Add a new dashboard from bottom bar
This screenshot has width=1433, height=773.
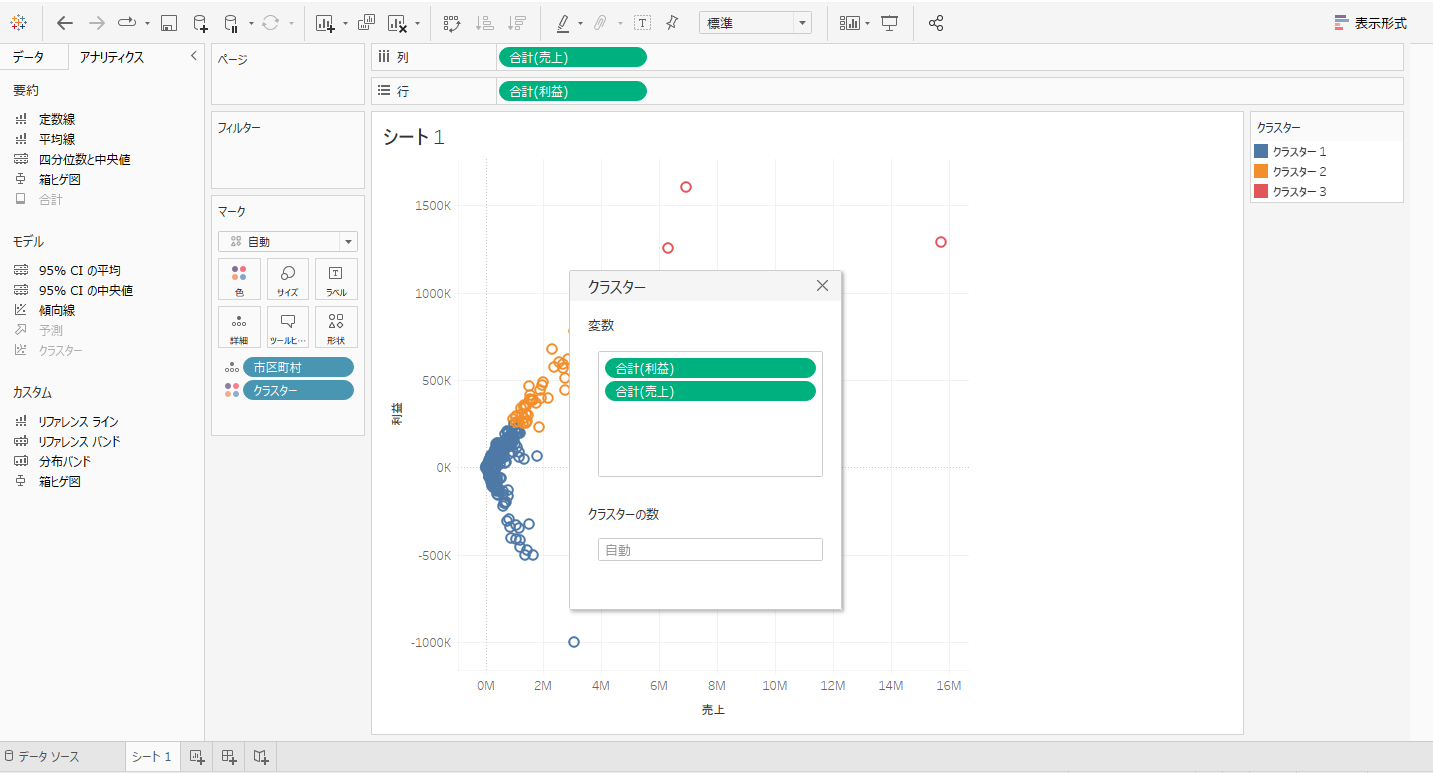[x=229, y=757]
